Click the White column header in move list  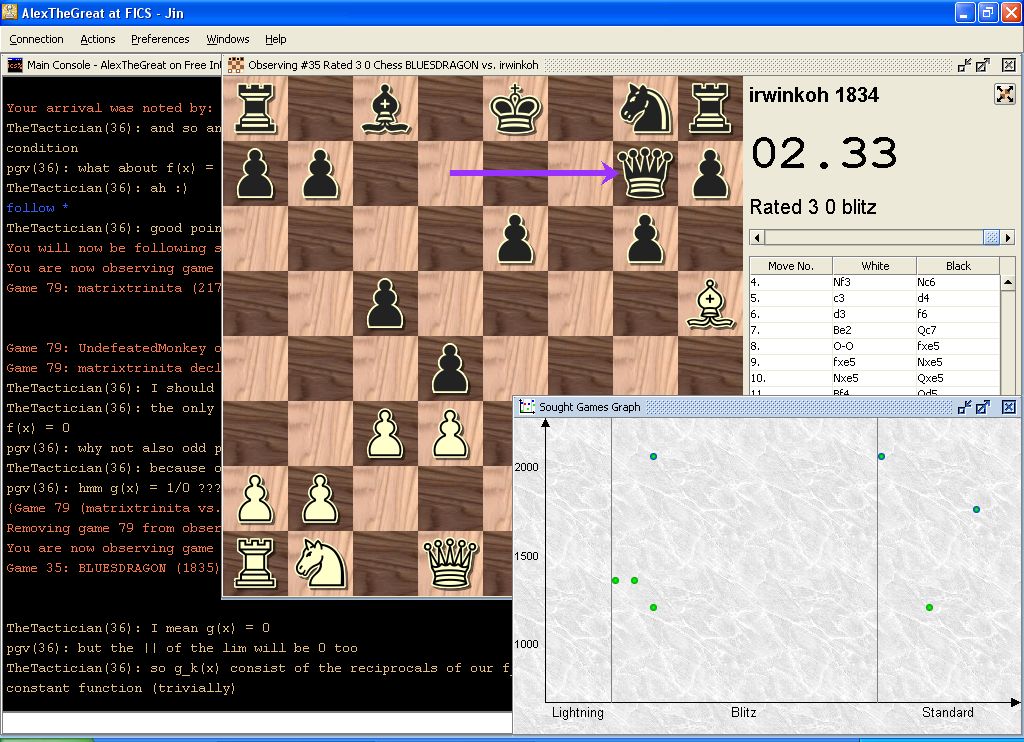(x=874, y=266)
